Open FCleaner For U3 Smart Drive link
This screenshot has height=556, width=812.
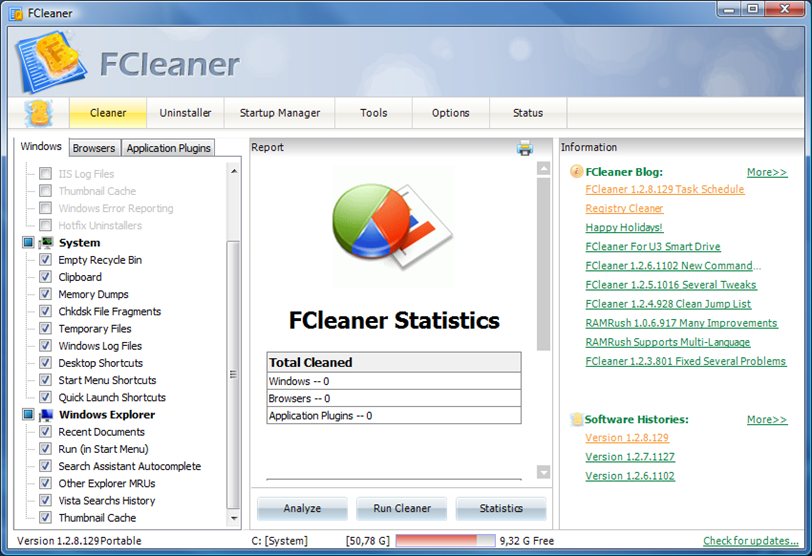(652, 246)
